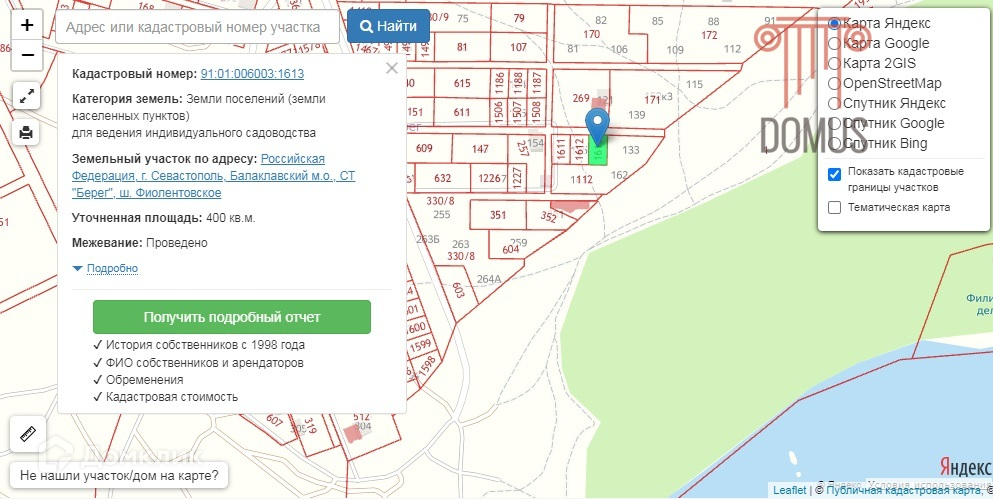Click parcel 611 on the map
Viewport: 993px width, 499px height.
point(462,111)
